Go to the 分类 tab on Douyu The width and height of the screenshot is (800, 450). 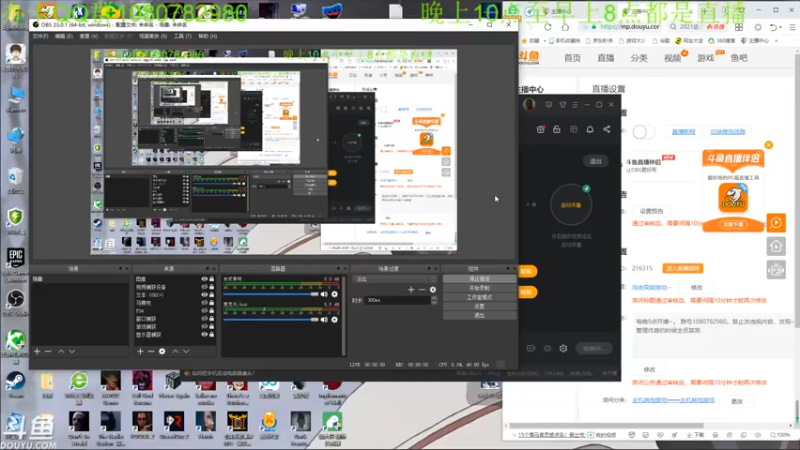(x=639, y=58)
